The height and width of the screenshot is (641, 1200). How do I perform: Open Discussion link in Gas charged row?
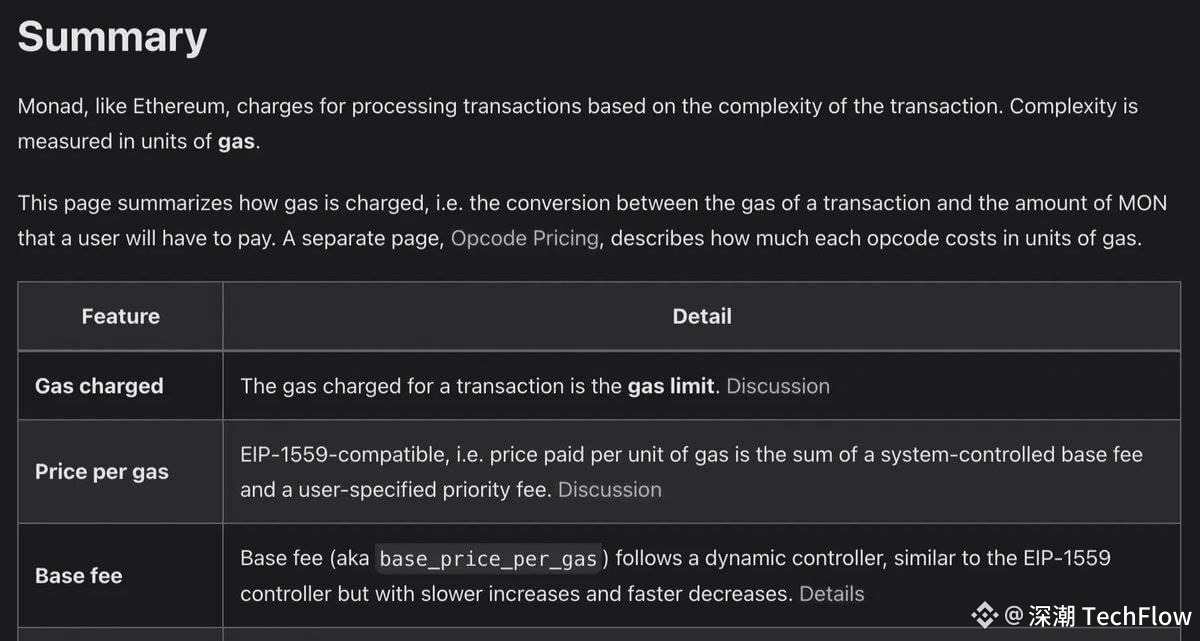point(777,386)
